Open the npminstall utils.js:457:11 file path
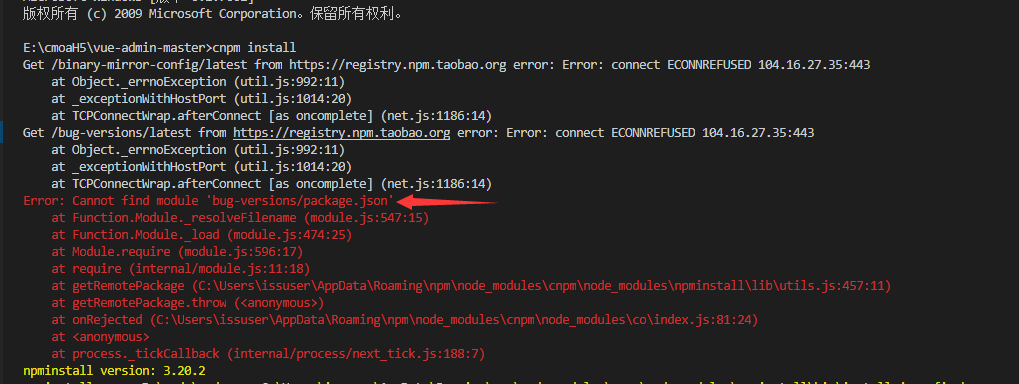The image size is (1019, 384). [541, 286]
